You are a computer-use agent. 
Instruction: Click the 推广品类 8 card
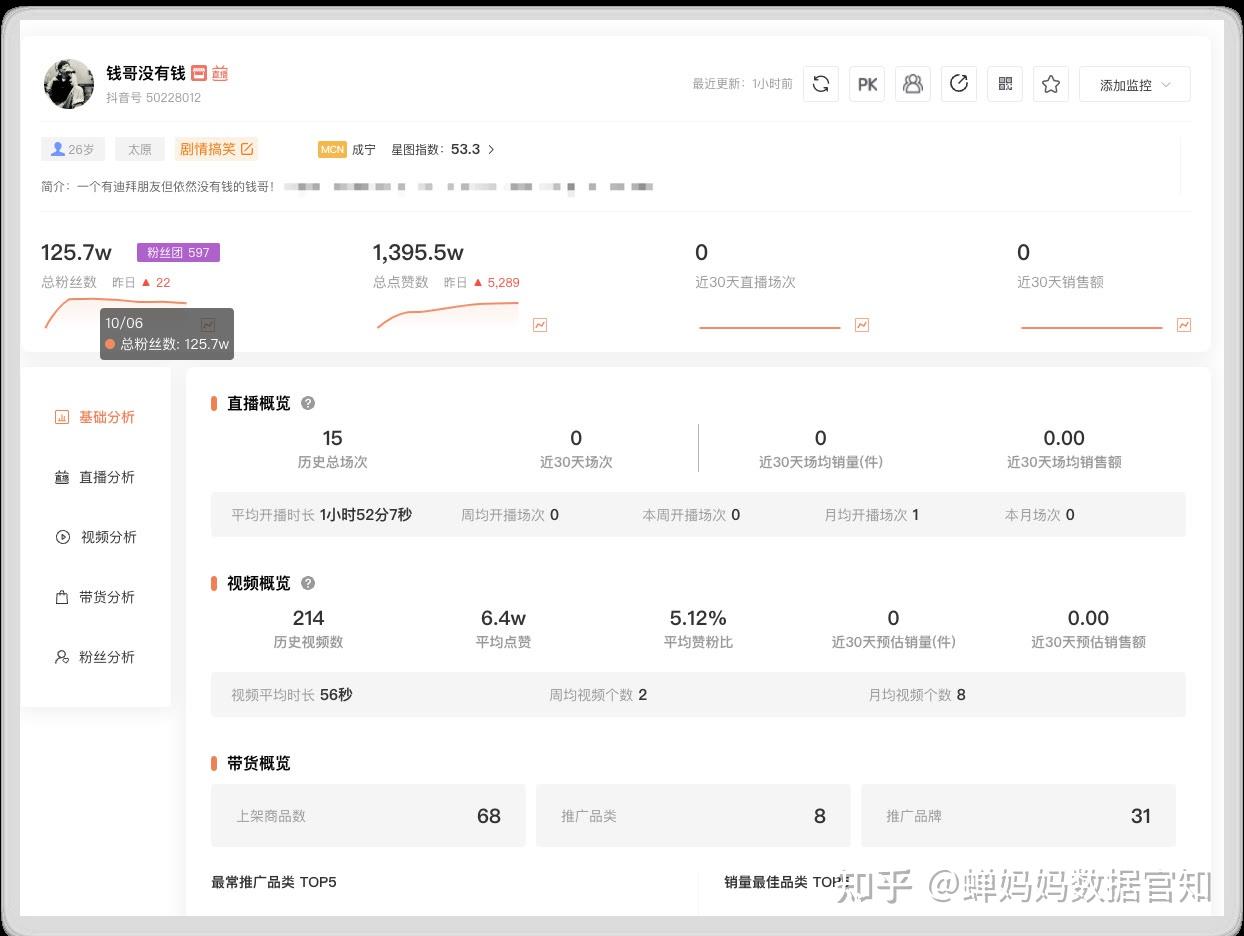point(693,816)
